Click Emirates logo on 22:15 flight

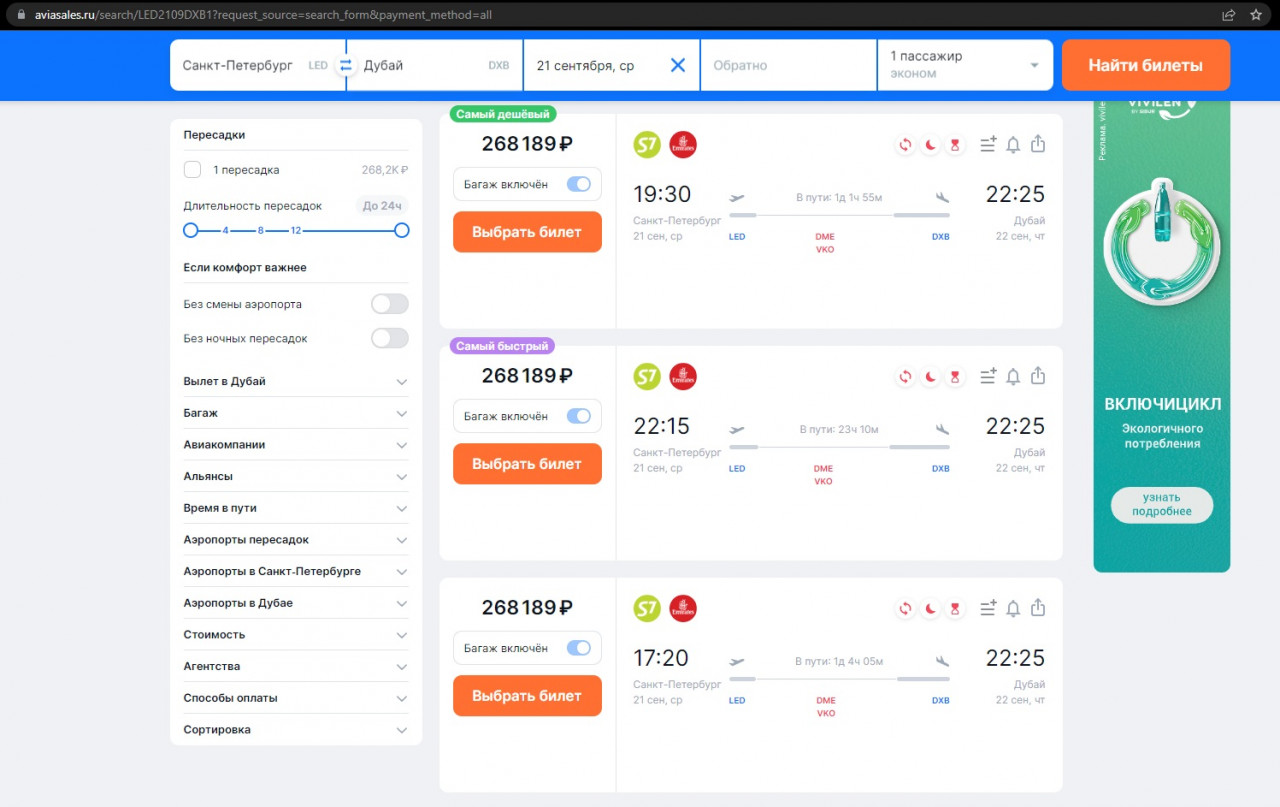[683, 377]
